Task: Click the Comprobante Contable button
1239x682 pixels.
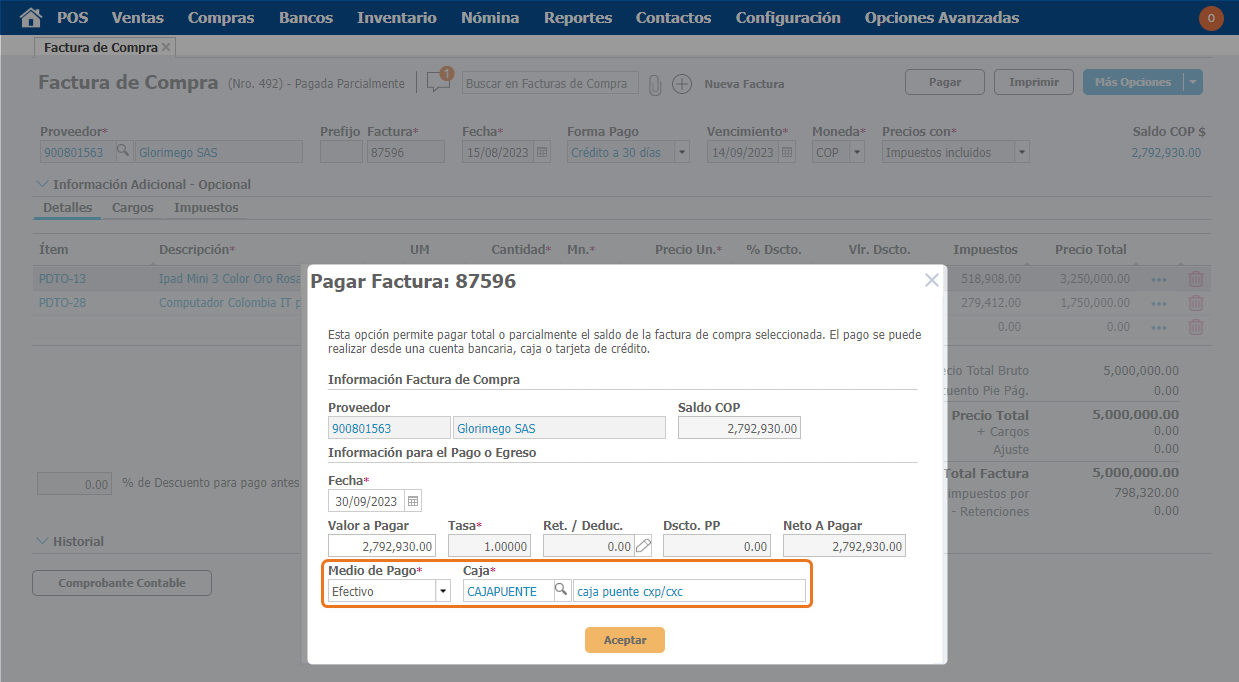Action: click(122, 583)
